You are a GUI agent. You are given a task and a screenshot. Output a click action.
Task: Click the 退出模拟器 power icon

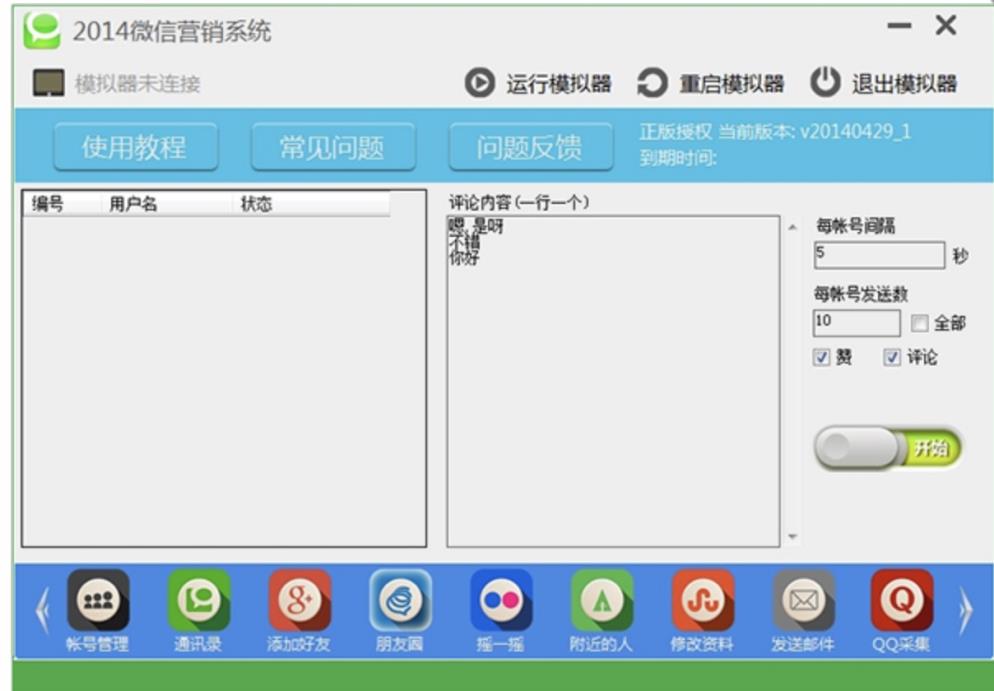click(825, 82)
